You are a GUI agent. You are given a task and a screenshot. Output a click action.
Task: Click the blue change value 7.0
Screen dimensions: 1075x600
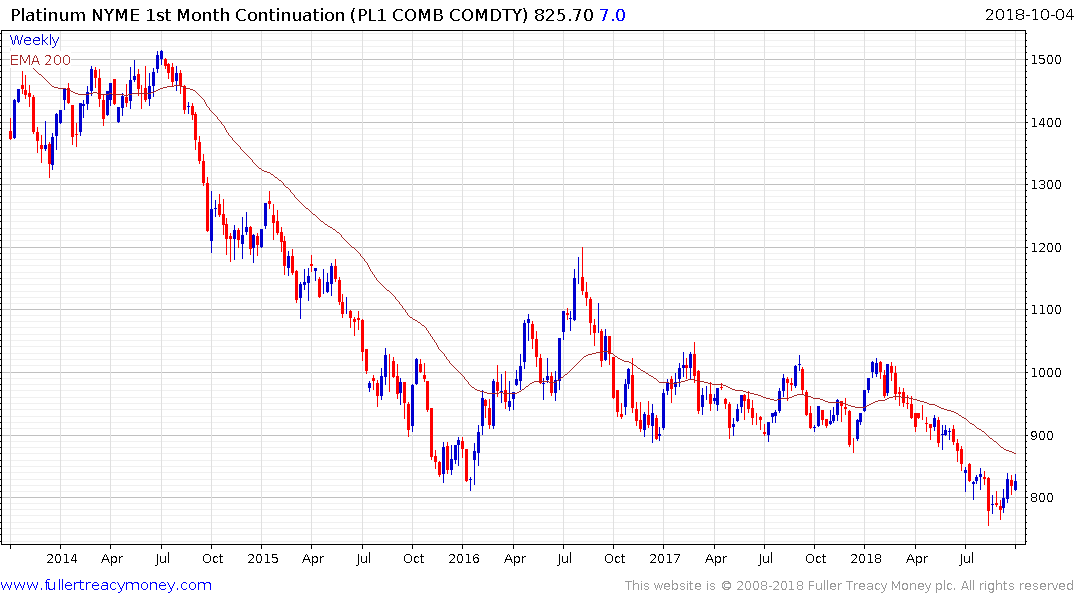point(612,15)
